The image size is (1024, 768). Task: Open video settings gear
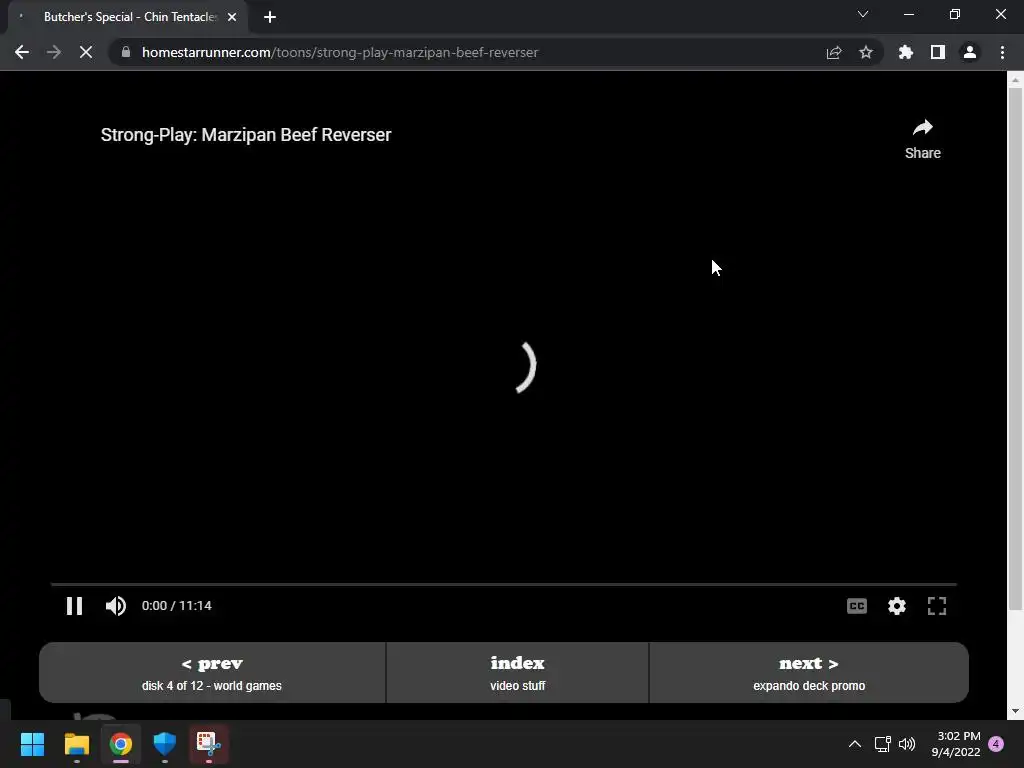(x=897, y=606)
